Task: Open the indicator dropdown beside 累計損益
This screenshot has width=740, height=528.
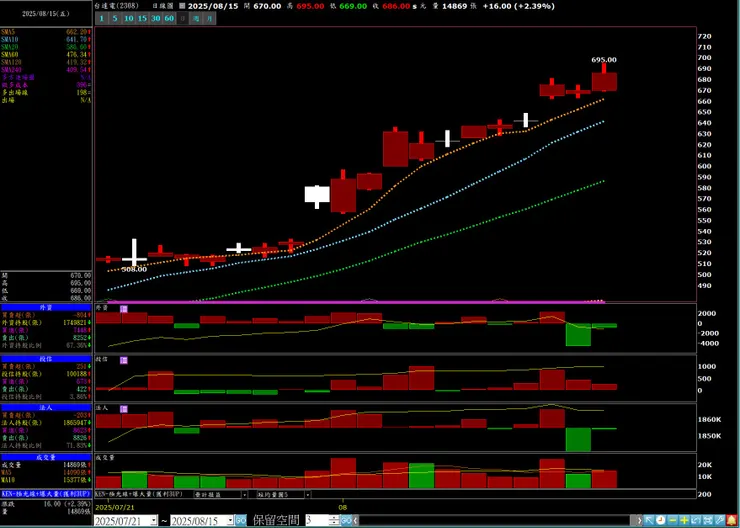Action: (308, 494)
